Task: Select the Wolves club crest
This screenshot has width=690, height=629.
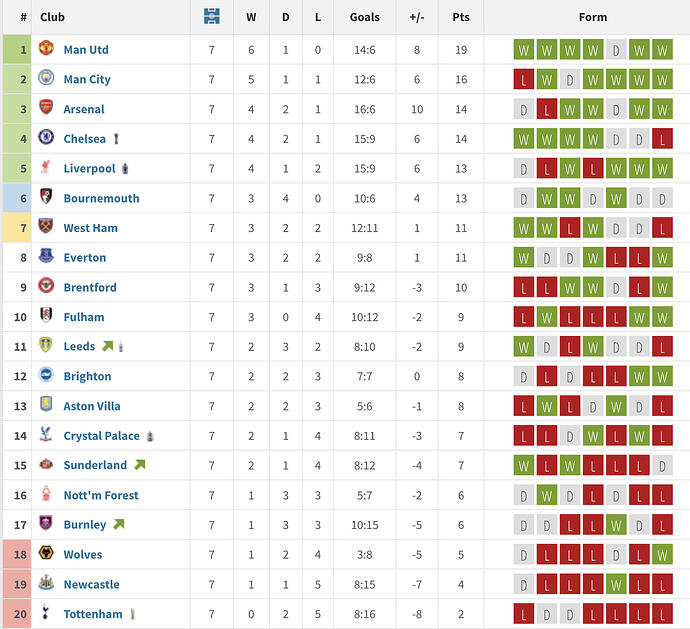Action: [x=46, y=554]
